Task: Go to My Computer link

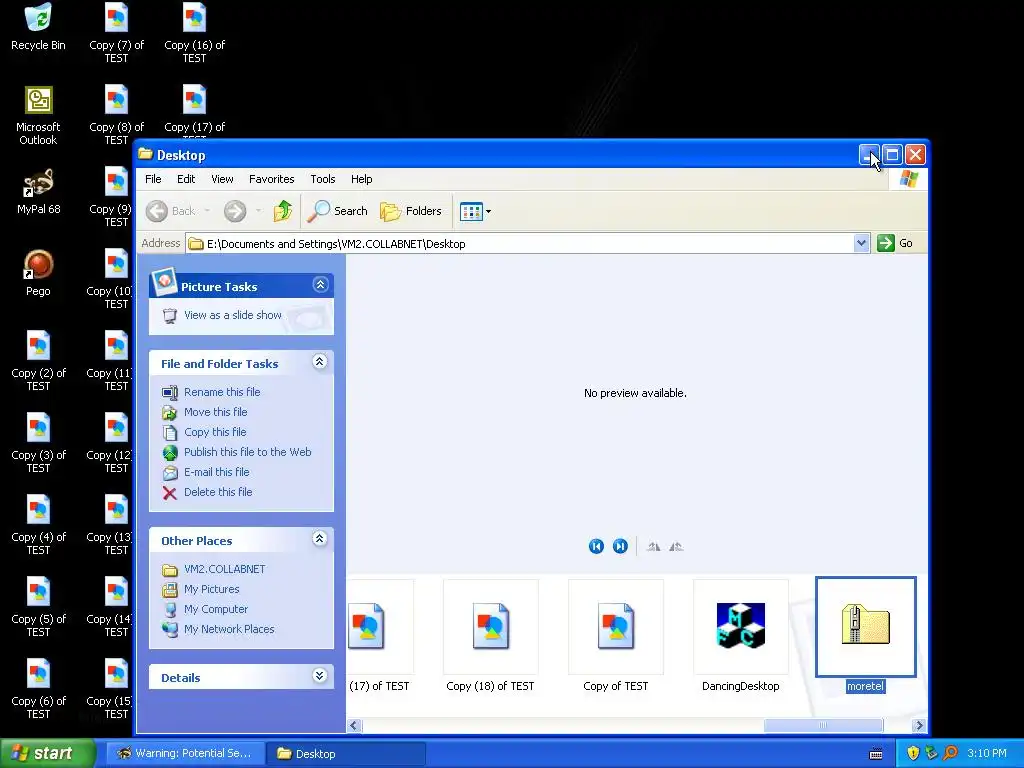Action: (x=216, y=609)
